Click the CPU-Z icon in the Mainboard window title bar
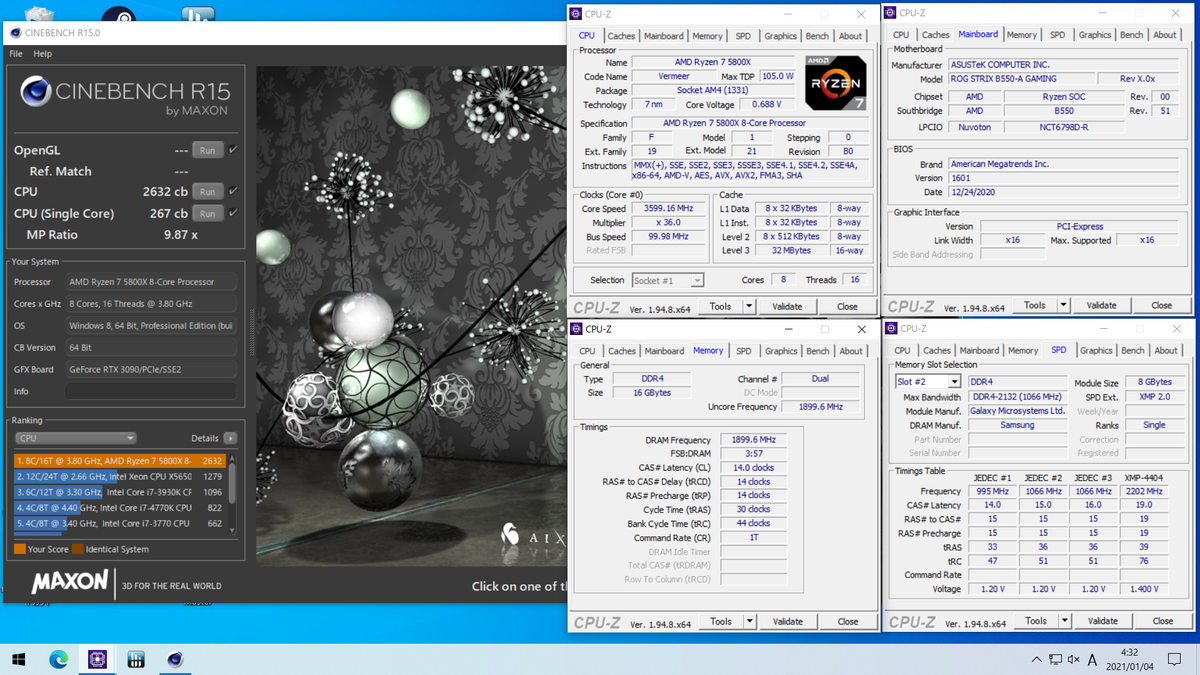The height and width of the screenshot is (675, 1200). [x=890, y=13]
